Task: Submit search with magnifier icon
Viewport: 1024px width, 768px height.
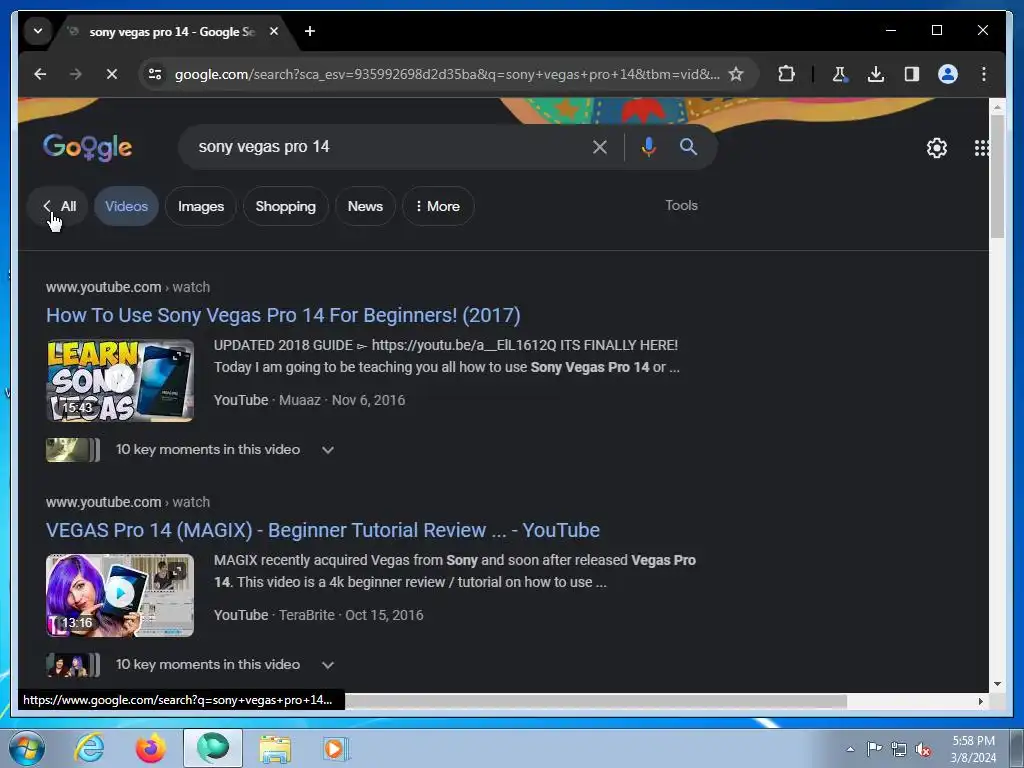Action: [x=688, y=147]
